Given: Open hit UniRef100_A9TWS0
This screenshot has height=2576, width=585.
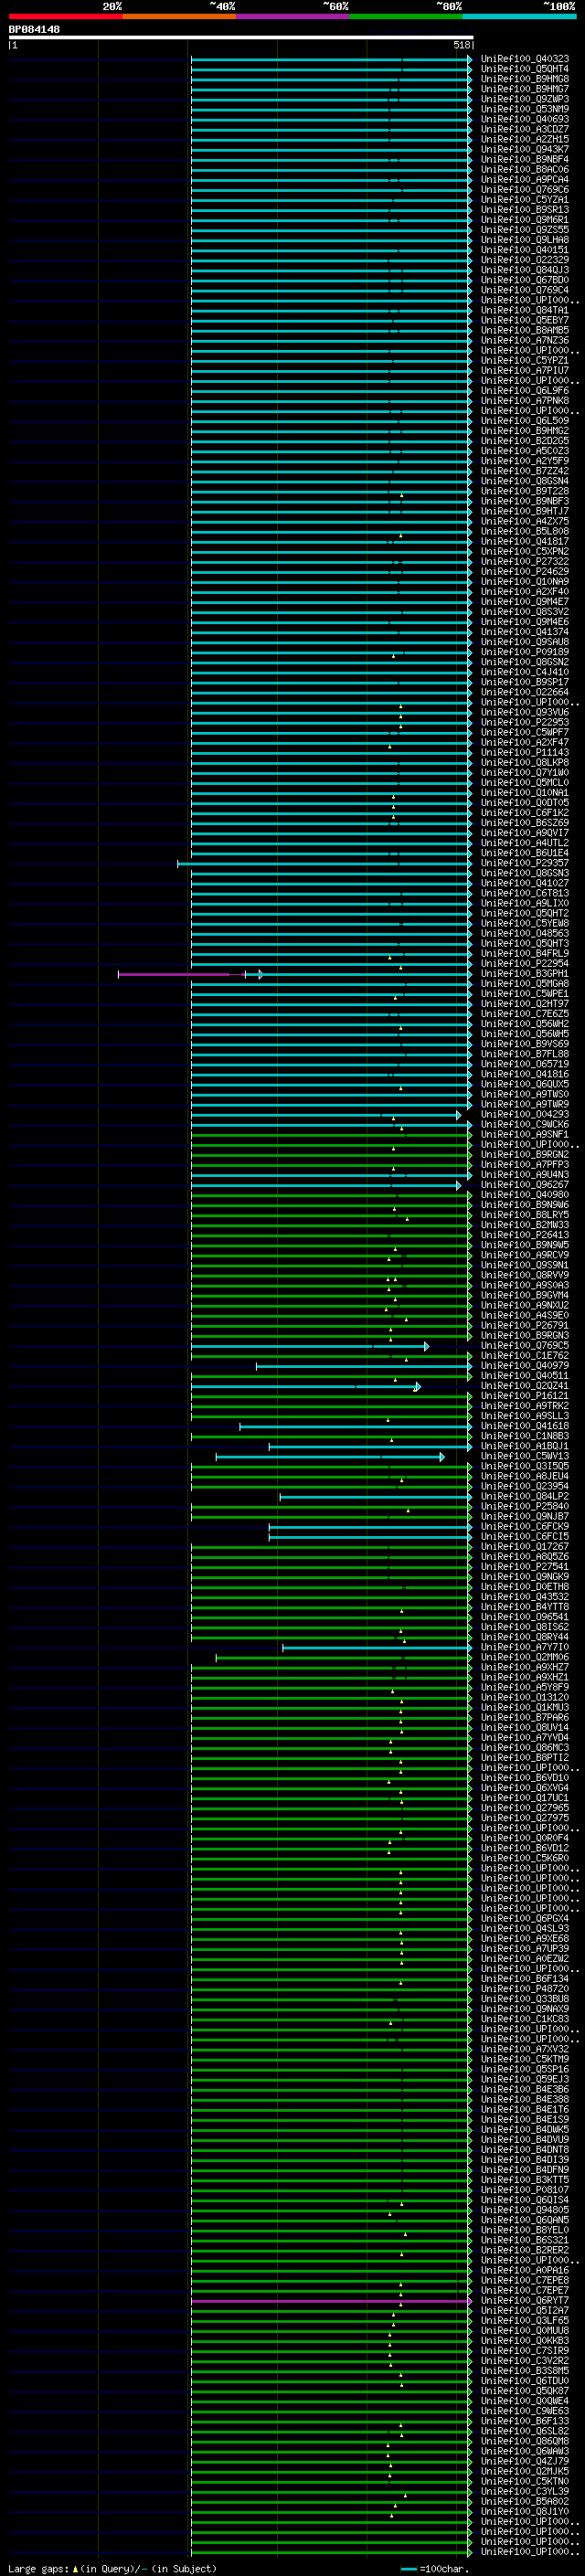Looking at the screenshot, I should (x=525, y=1095).
